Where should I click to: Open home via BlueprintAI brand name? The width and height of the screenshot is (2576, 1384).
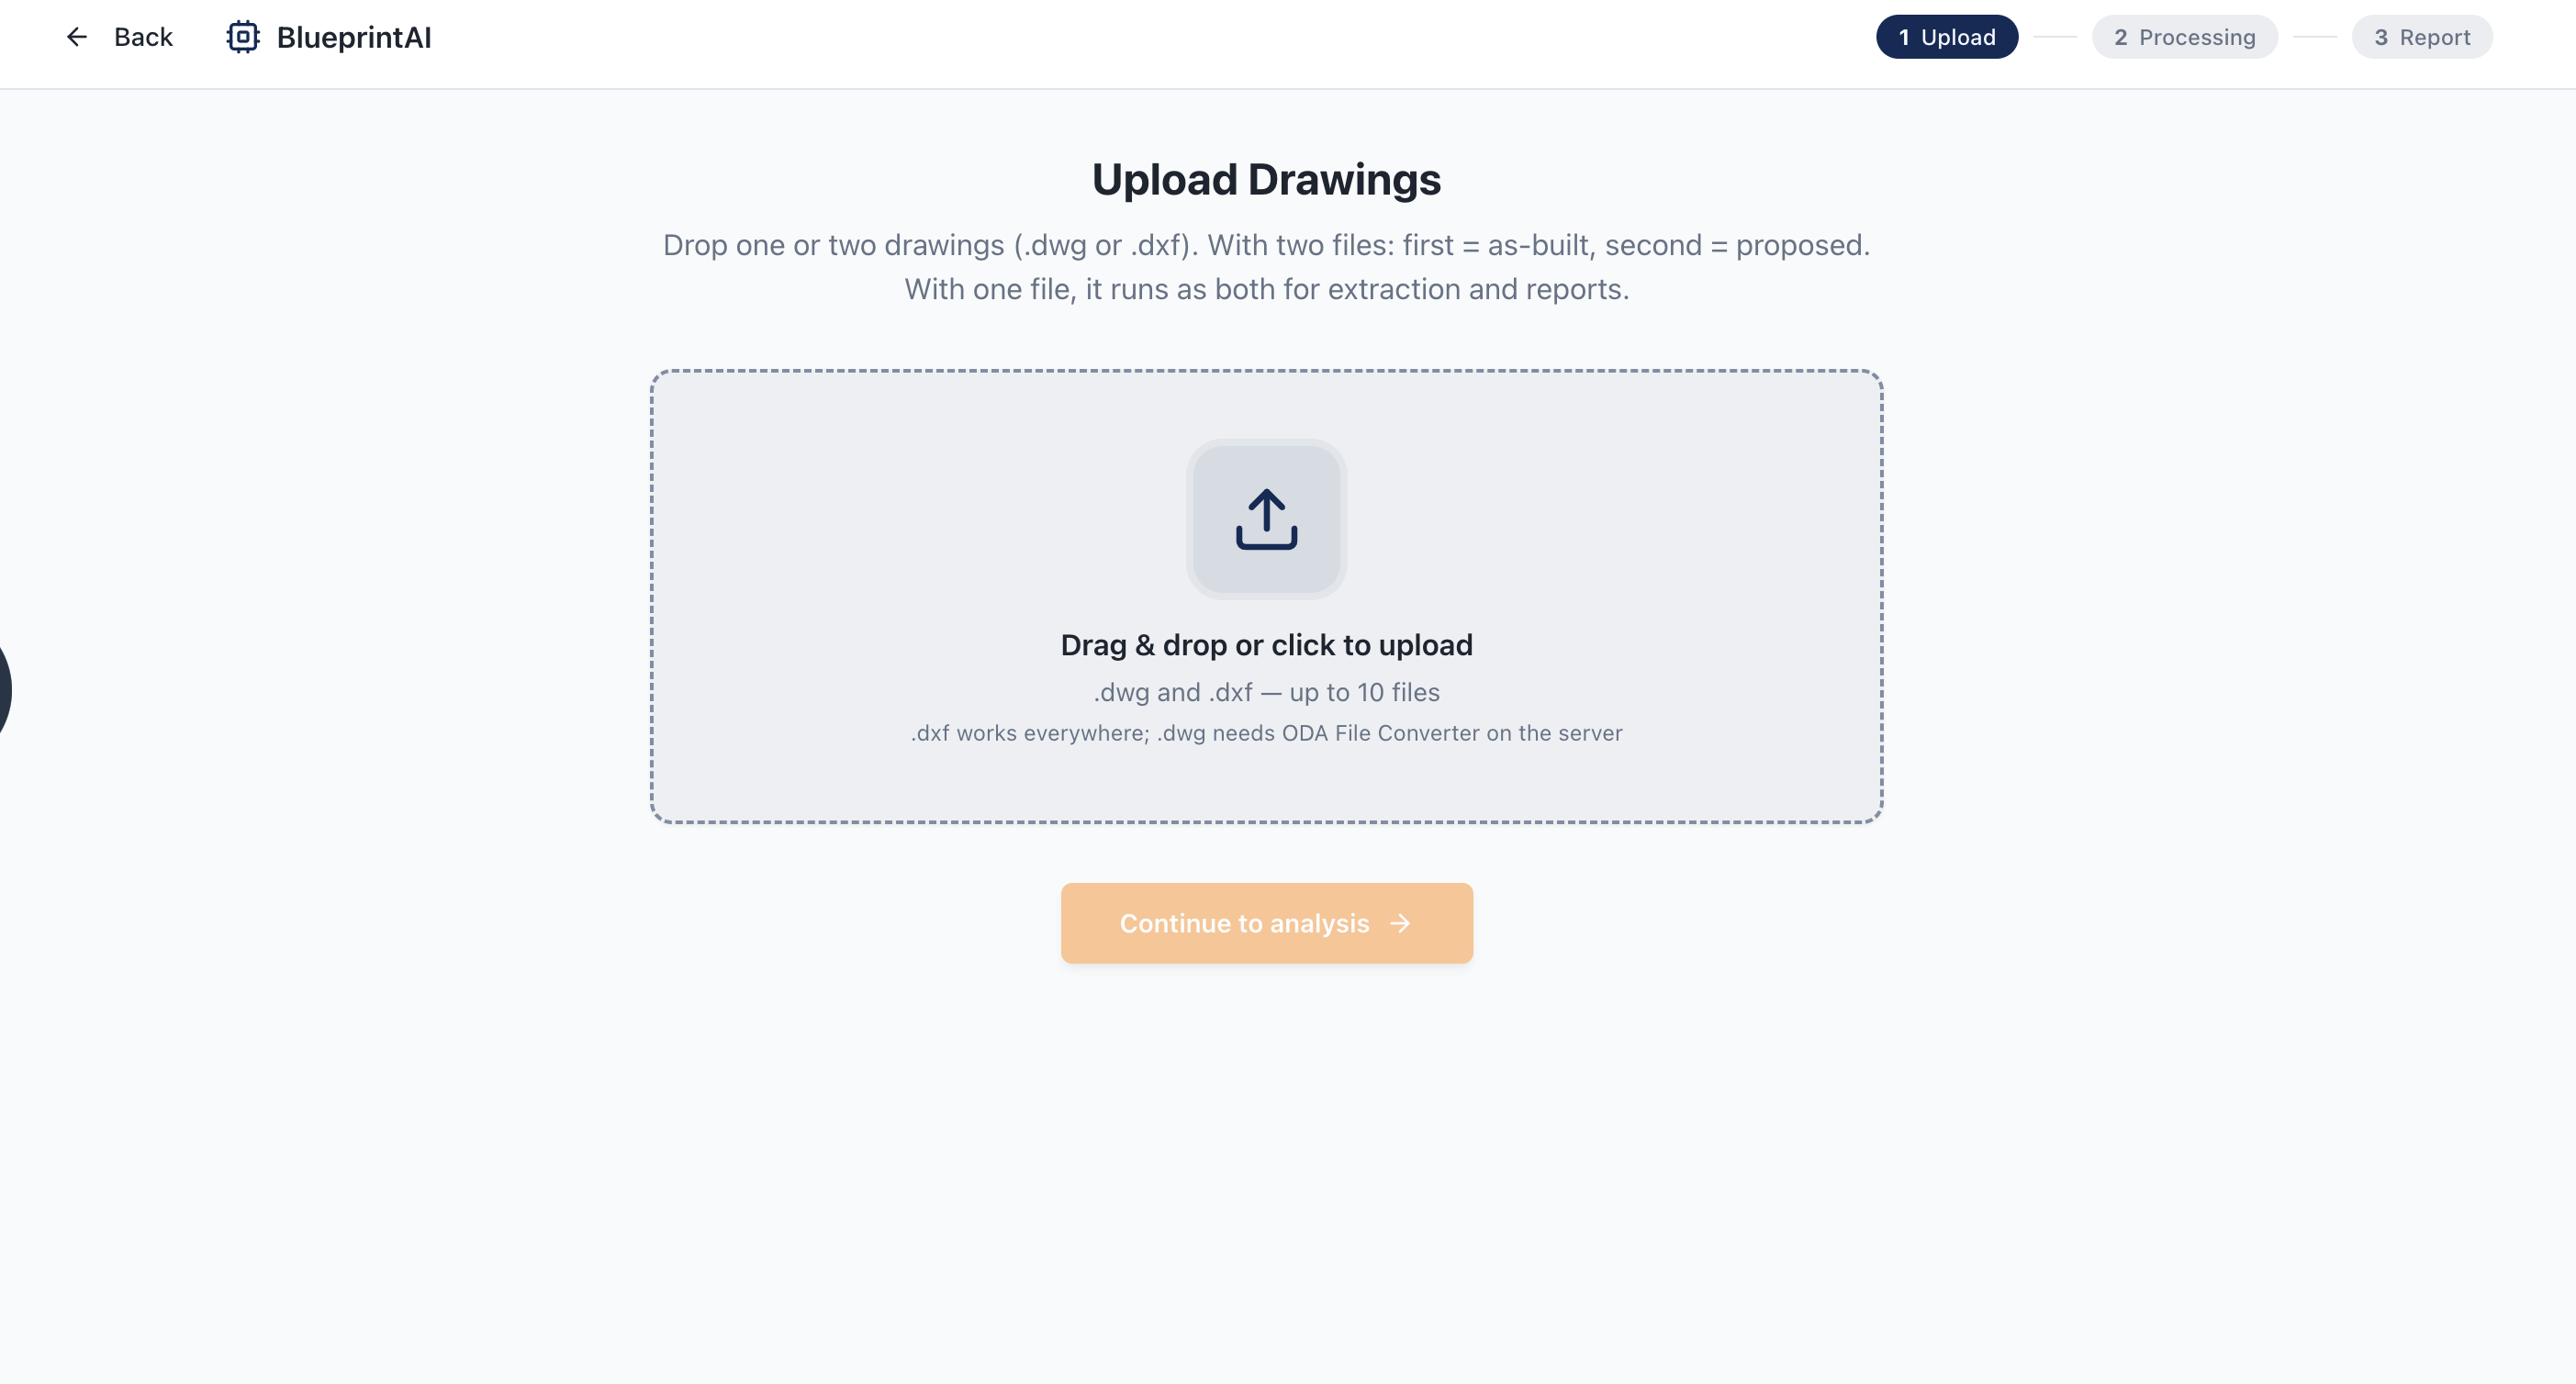click(x=354, y=37)
